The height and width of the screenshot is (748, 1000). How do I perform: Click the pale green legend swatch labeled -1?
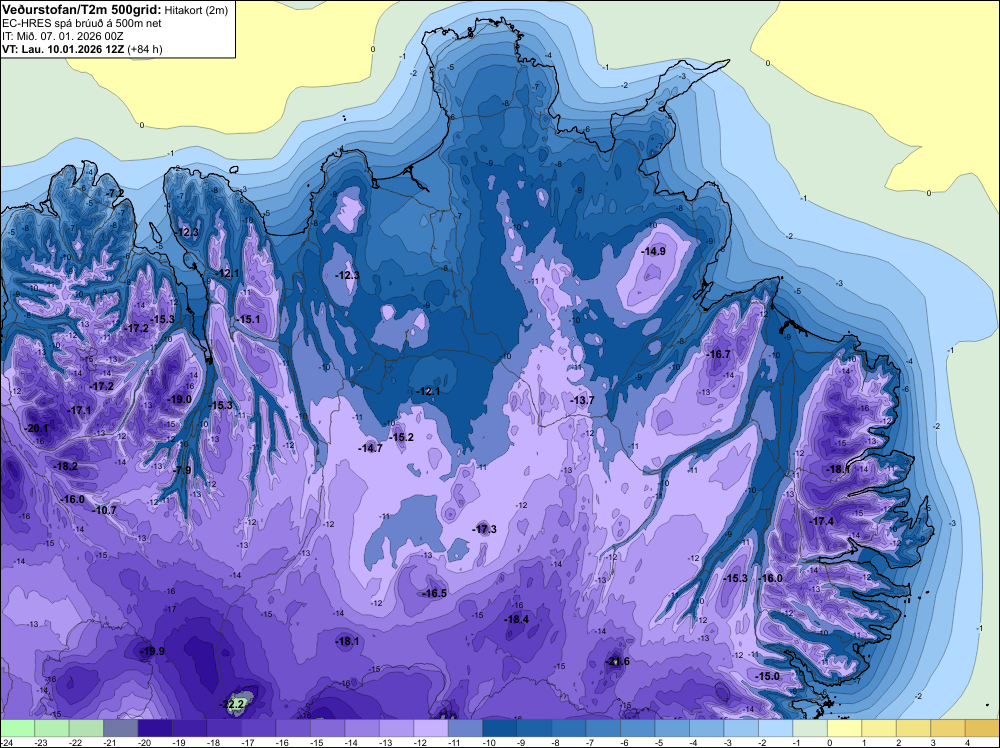(809, 728)
